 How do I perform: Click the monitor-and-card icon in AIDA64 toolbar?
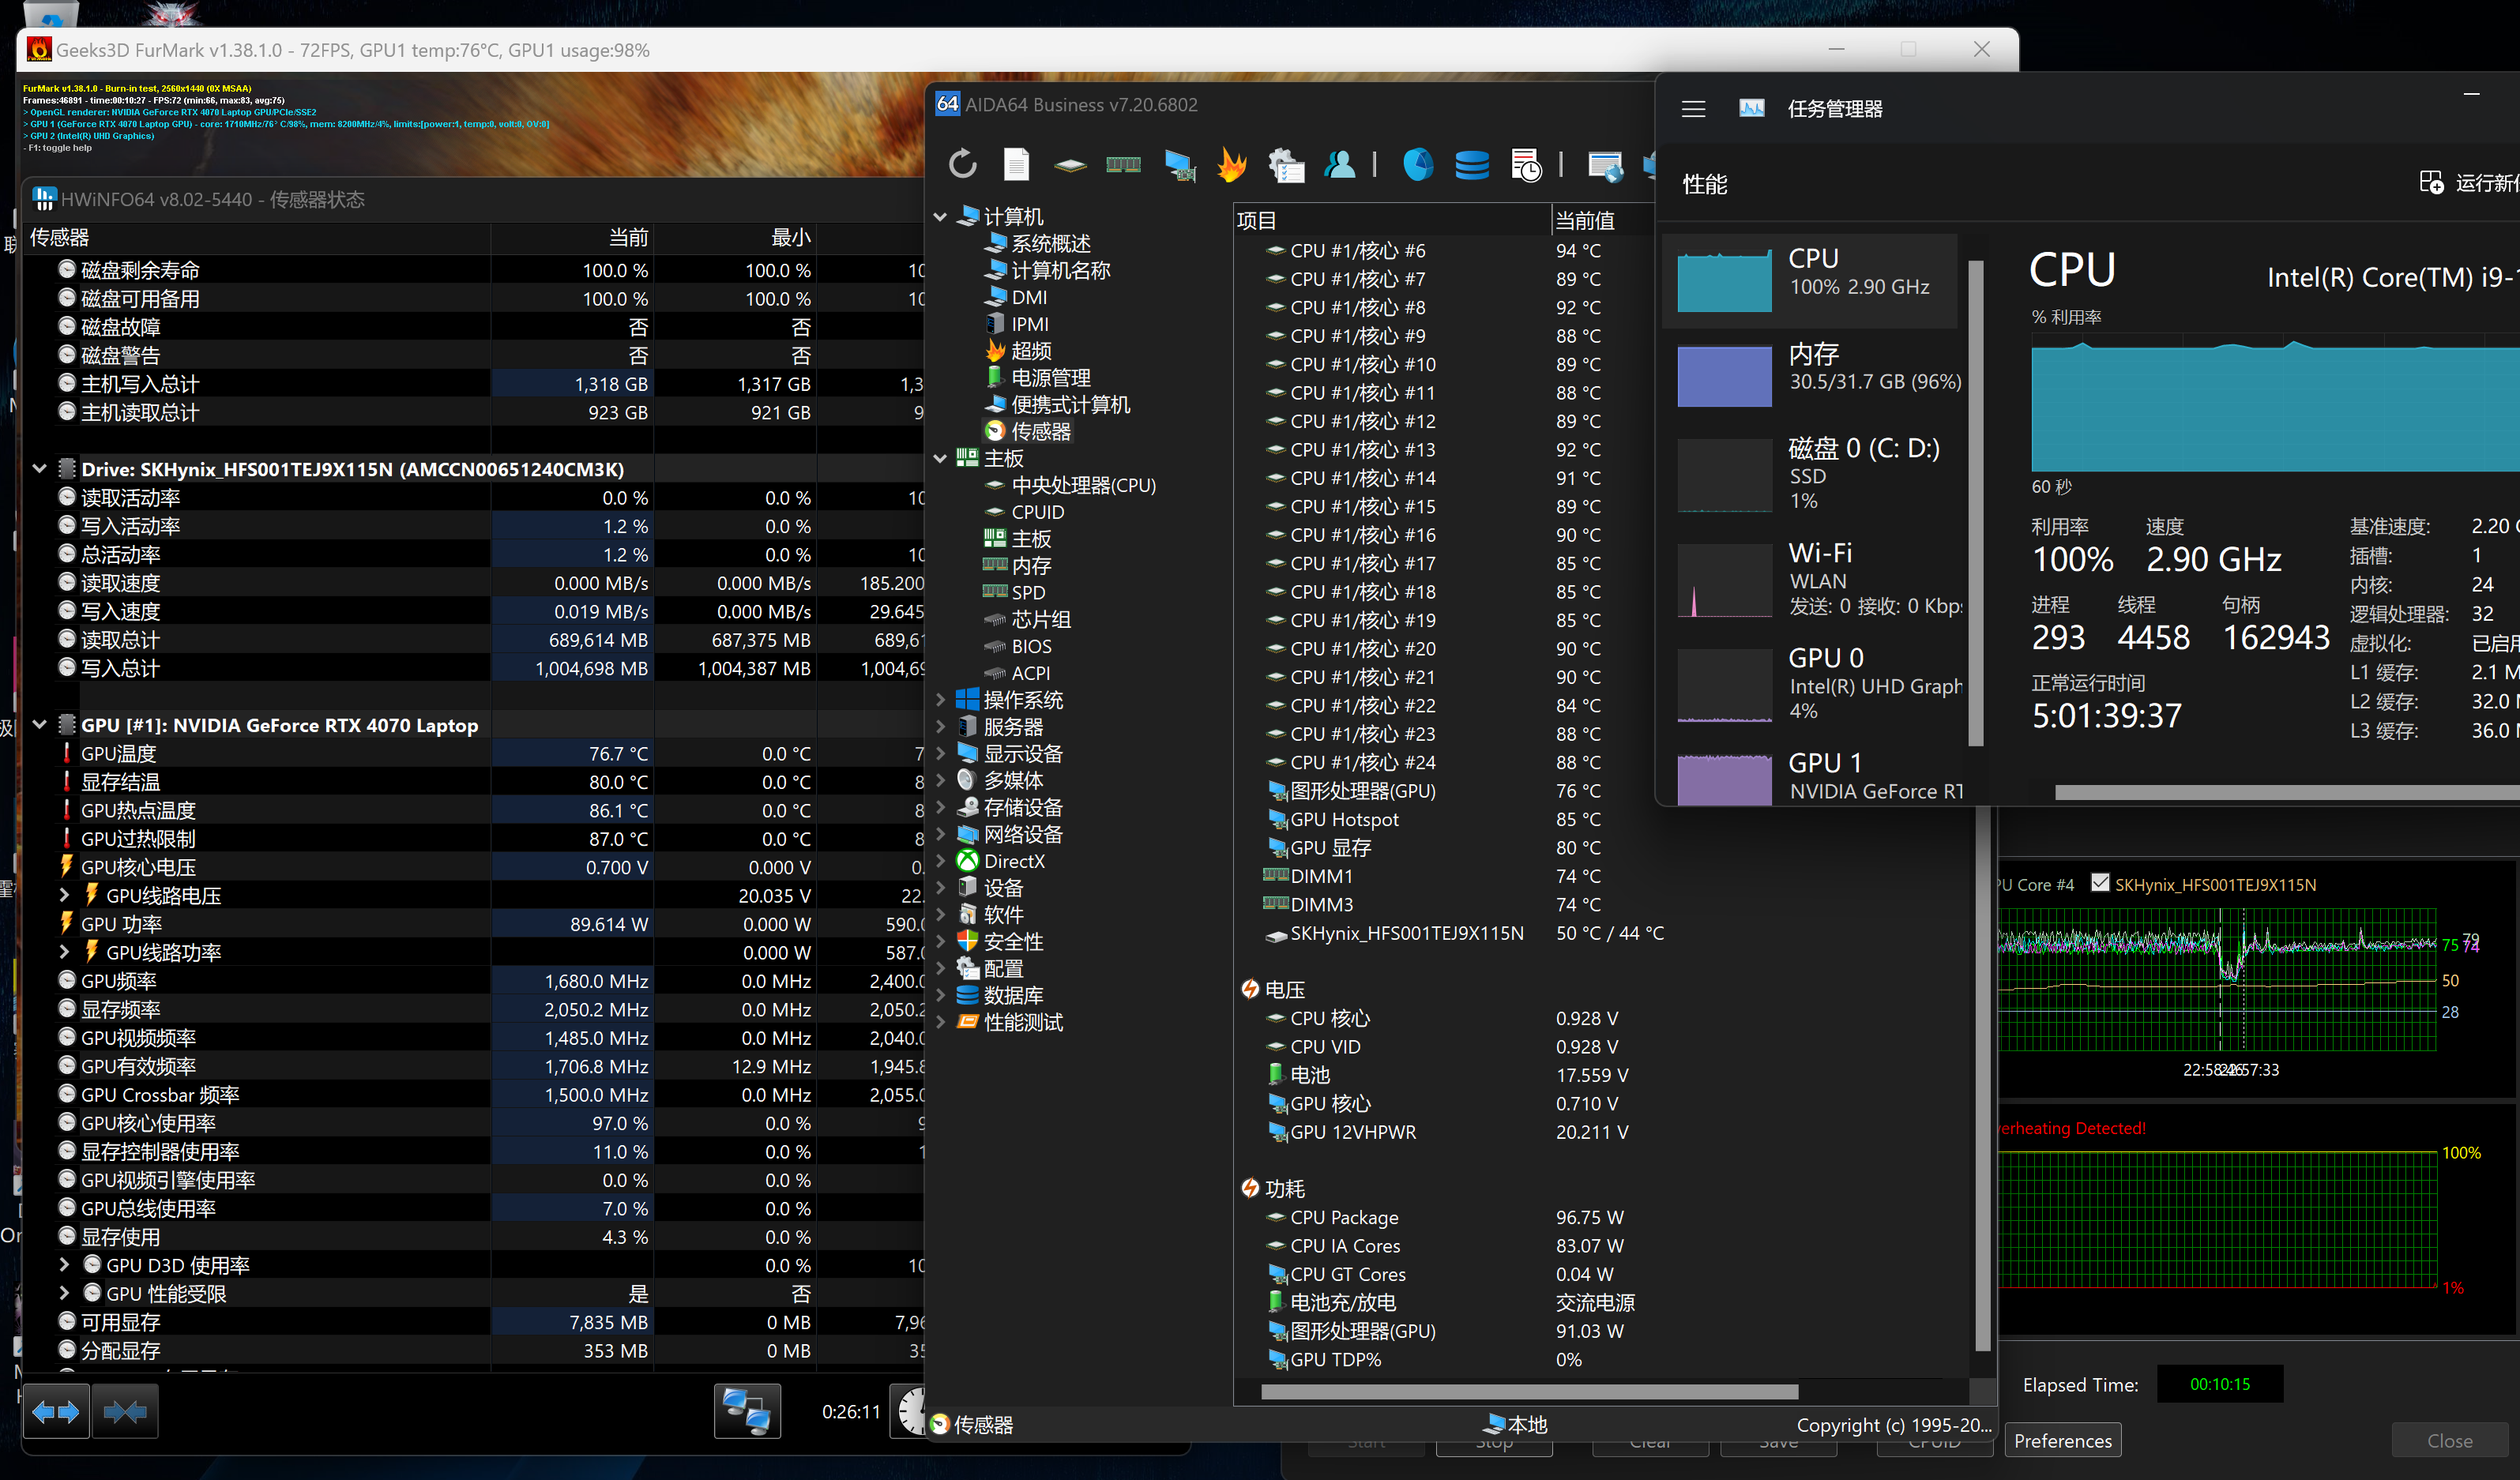point(1179,165)
